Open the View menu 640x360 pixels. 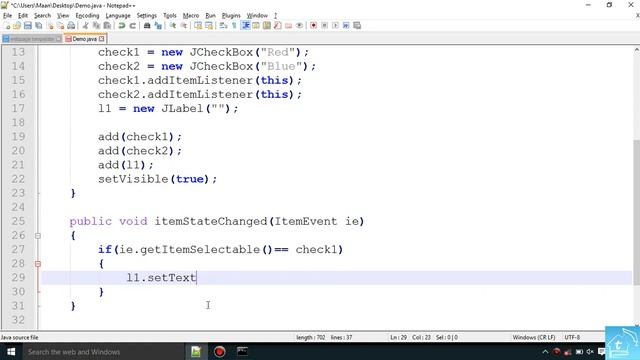click(63, 16)
